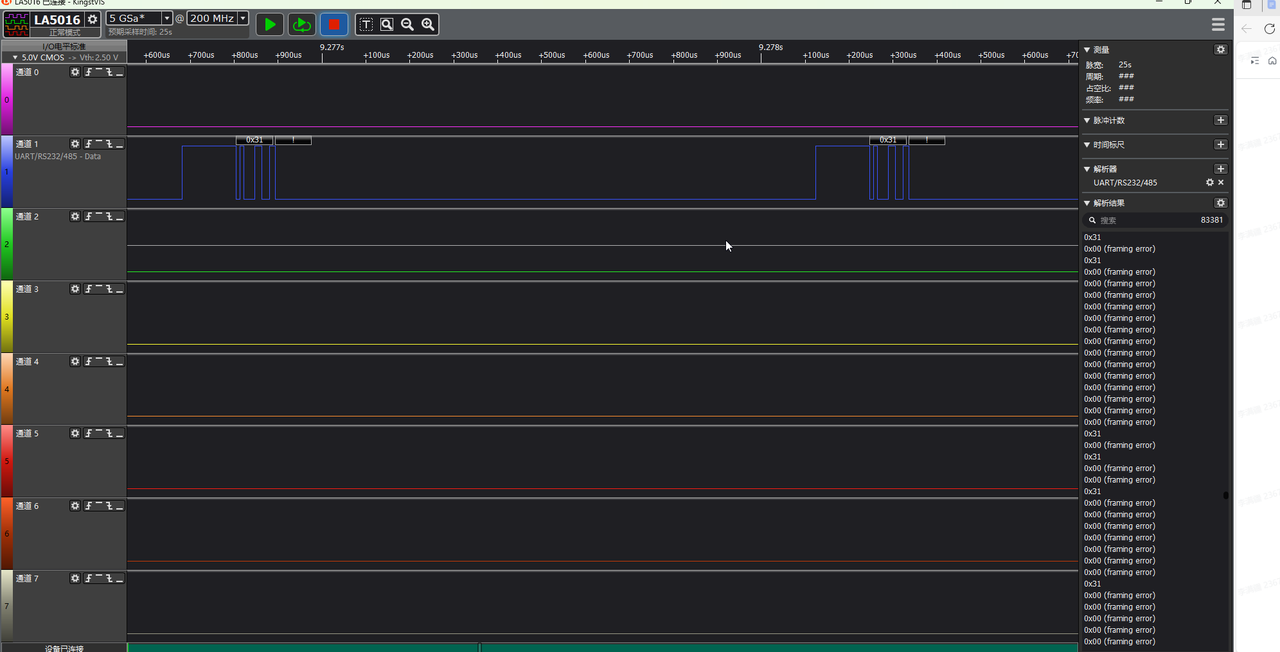
Task: Start single capture with the green play button
Action: click(x=270, y=24)
